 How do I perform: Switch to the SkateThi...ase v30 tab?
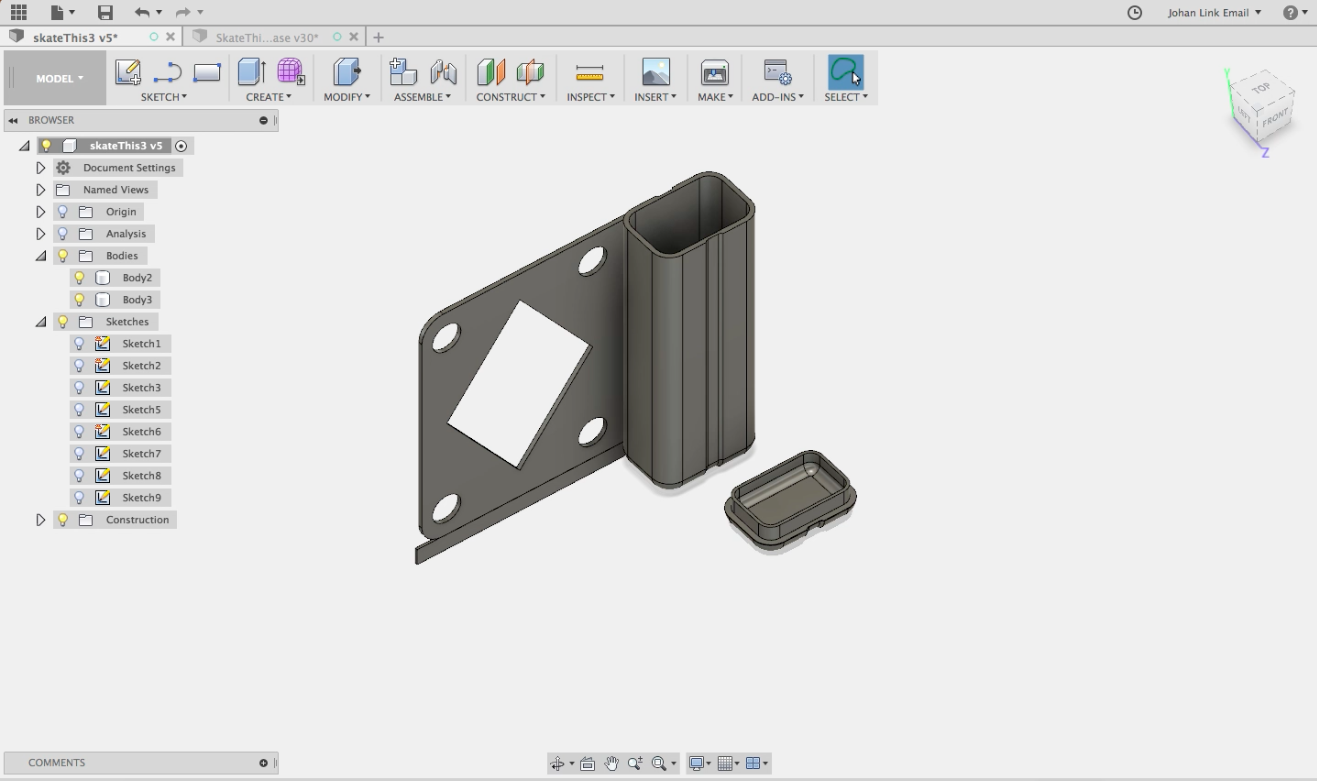[267, 38]
